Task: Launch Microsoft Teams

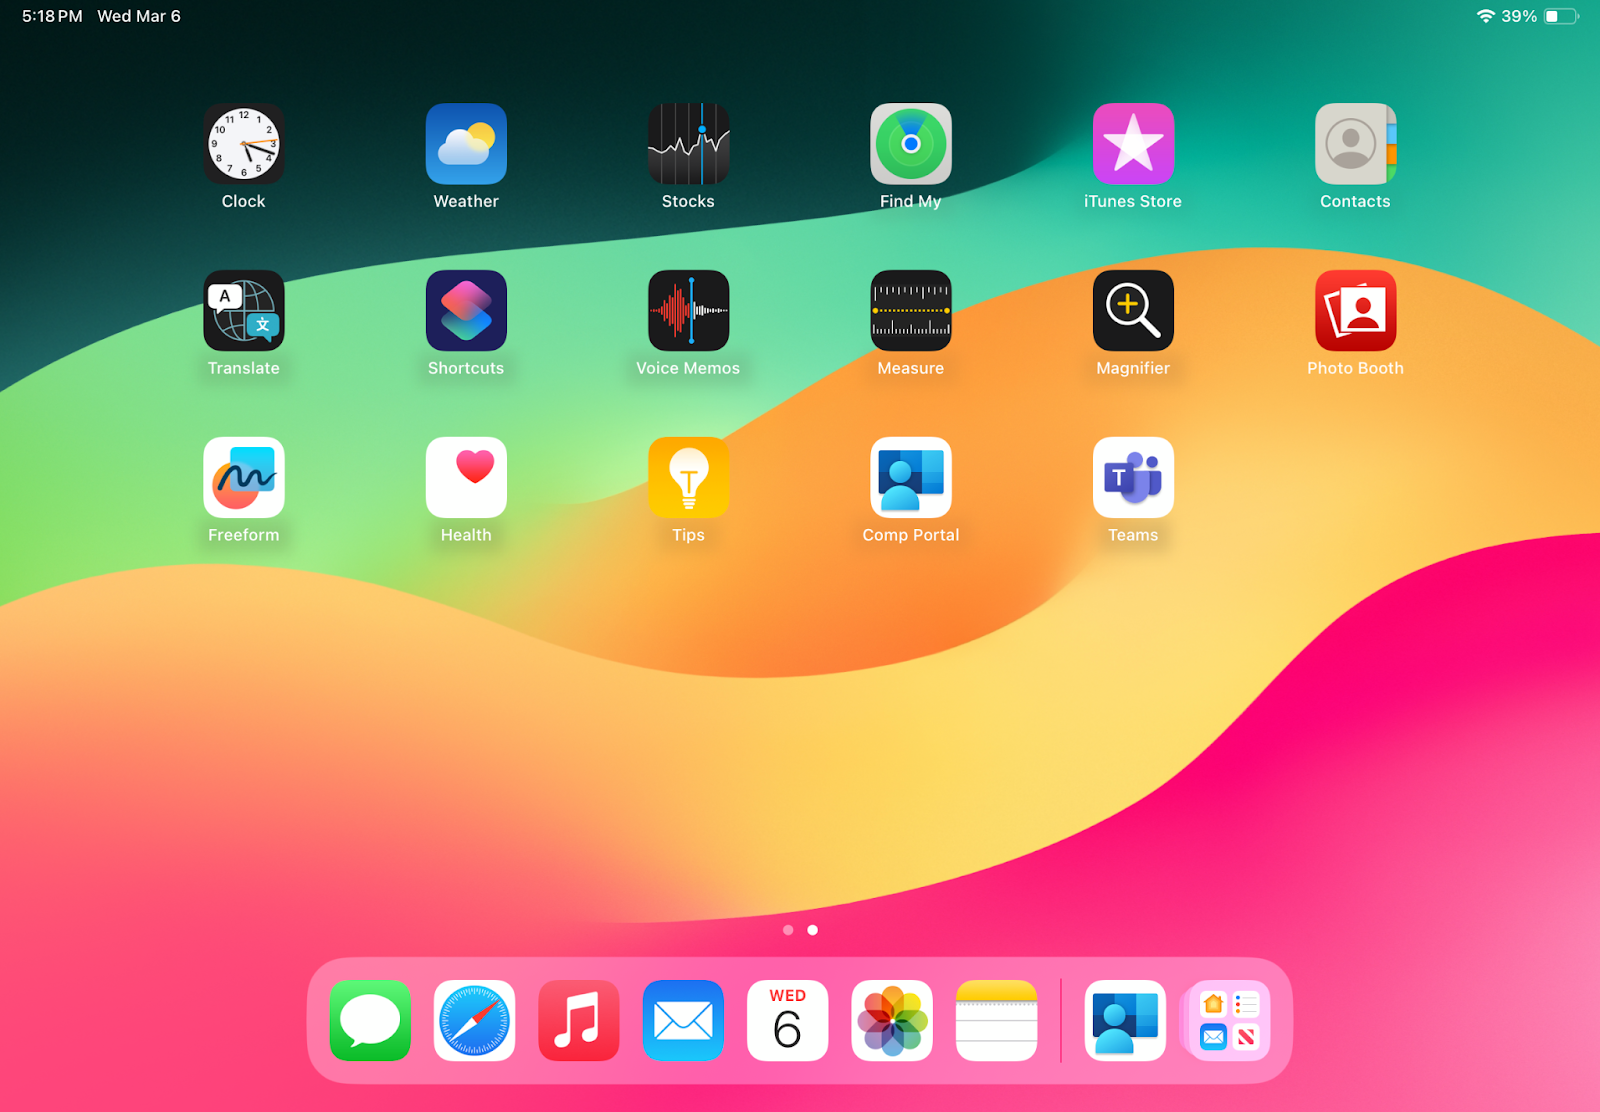Action: (1133, 478)
